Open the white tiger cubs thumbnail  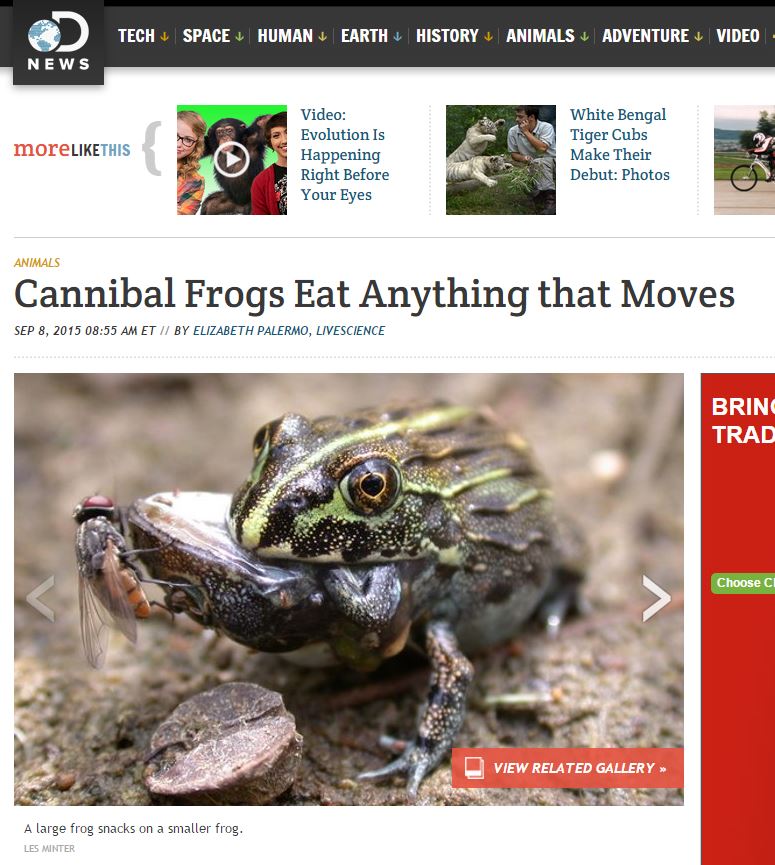pyautogui.click(x=500, y=159)
